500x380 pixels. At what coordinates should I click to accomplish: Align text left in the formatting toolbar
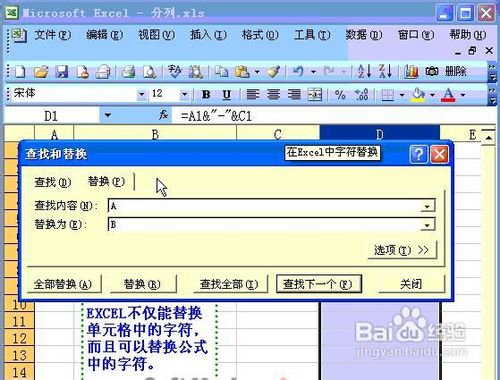coord(253,95)
